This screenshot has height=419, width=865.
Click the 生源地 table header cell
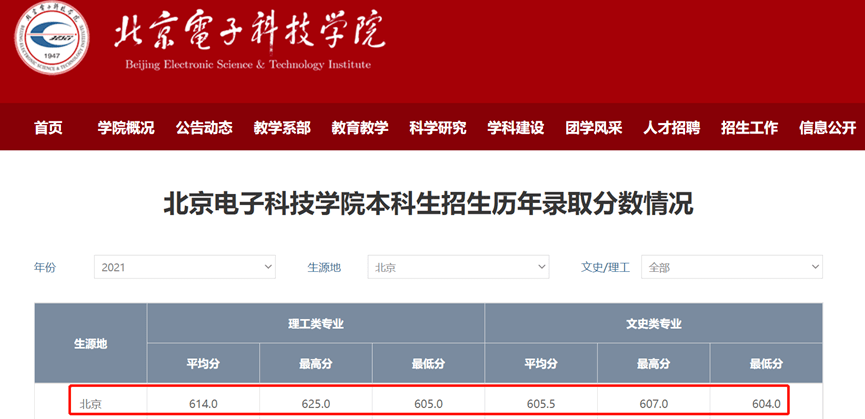pyautogui.click(x=90, y=343)
